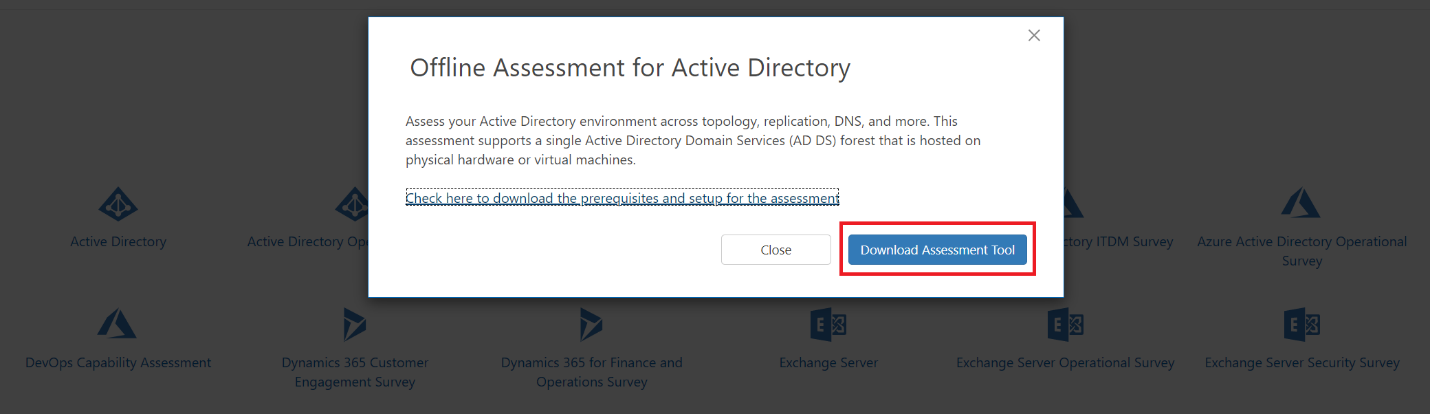The height and width of the screenshot is (414, 1430).
Task: Click the "Azure Active Directory Operational Survey" label
Action: click(1302, 251)
